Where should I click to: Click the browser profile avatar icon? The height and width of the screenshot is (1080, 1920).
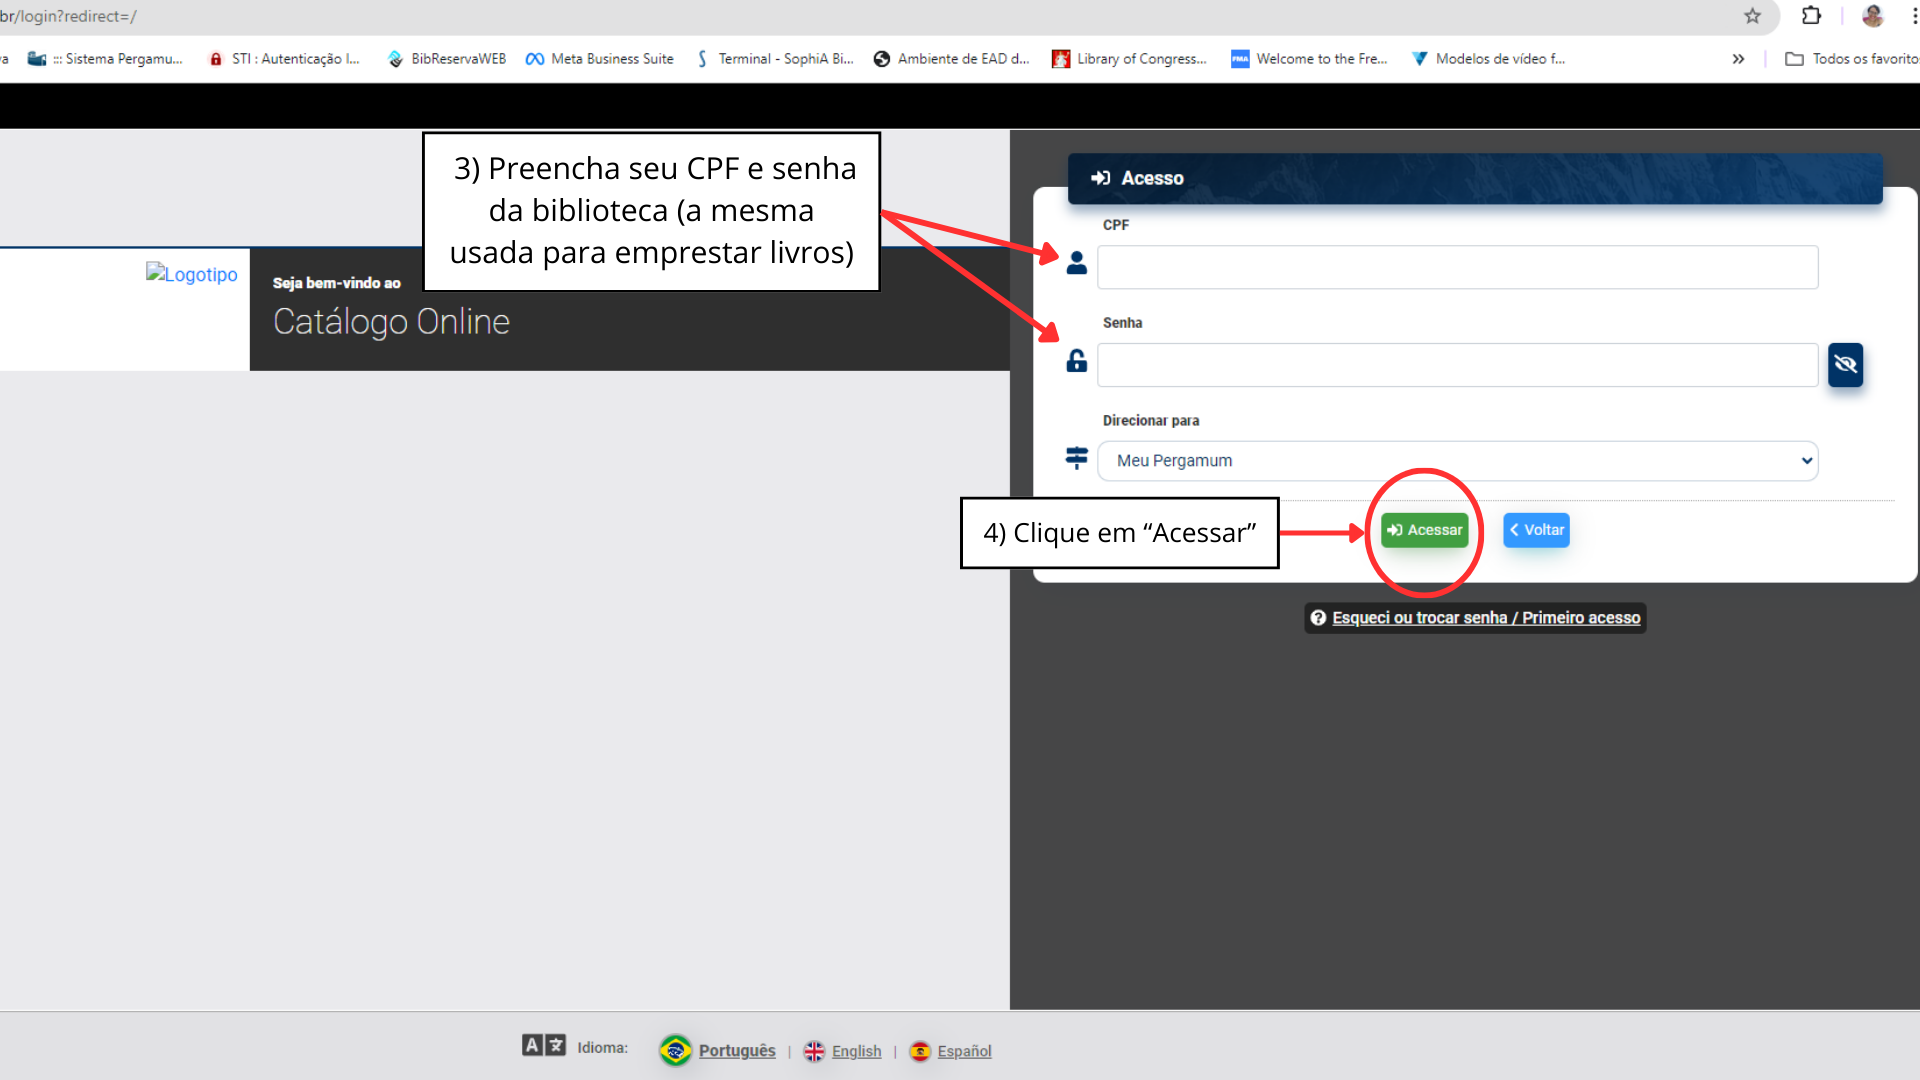click(1873, 16)
